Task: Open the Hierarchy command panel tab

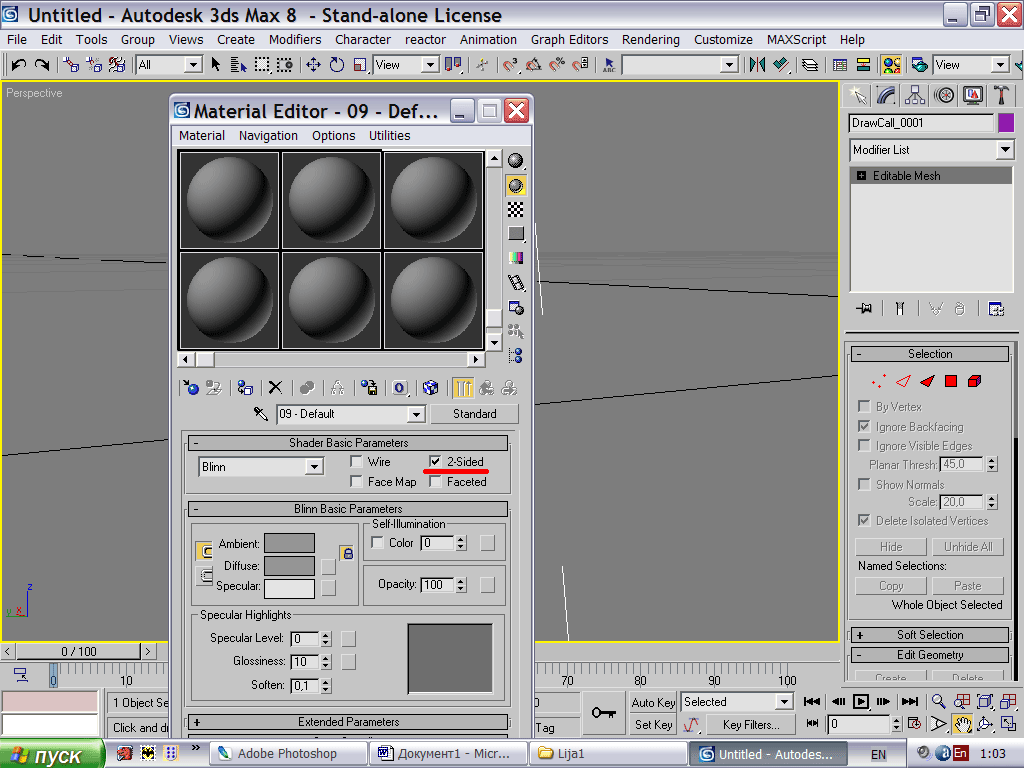Action: click(915, 96)
